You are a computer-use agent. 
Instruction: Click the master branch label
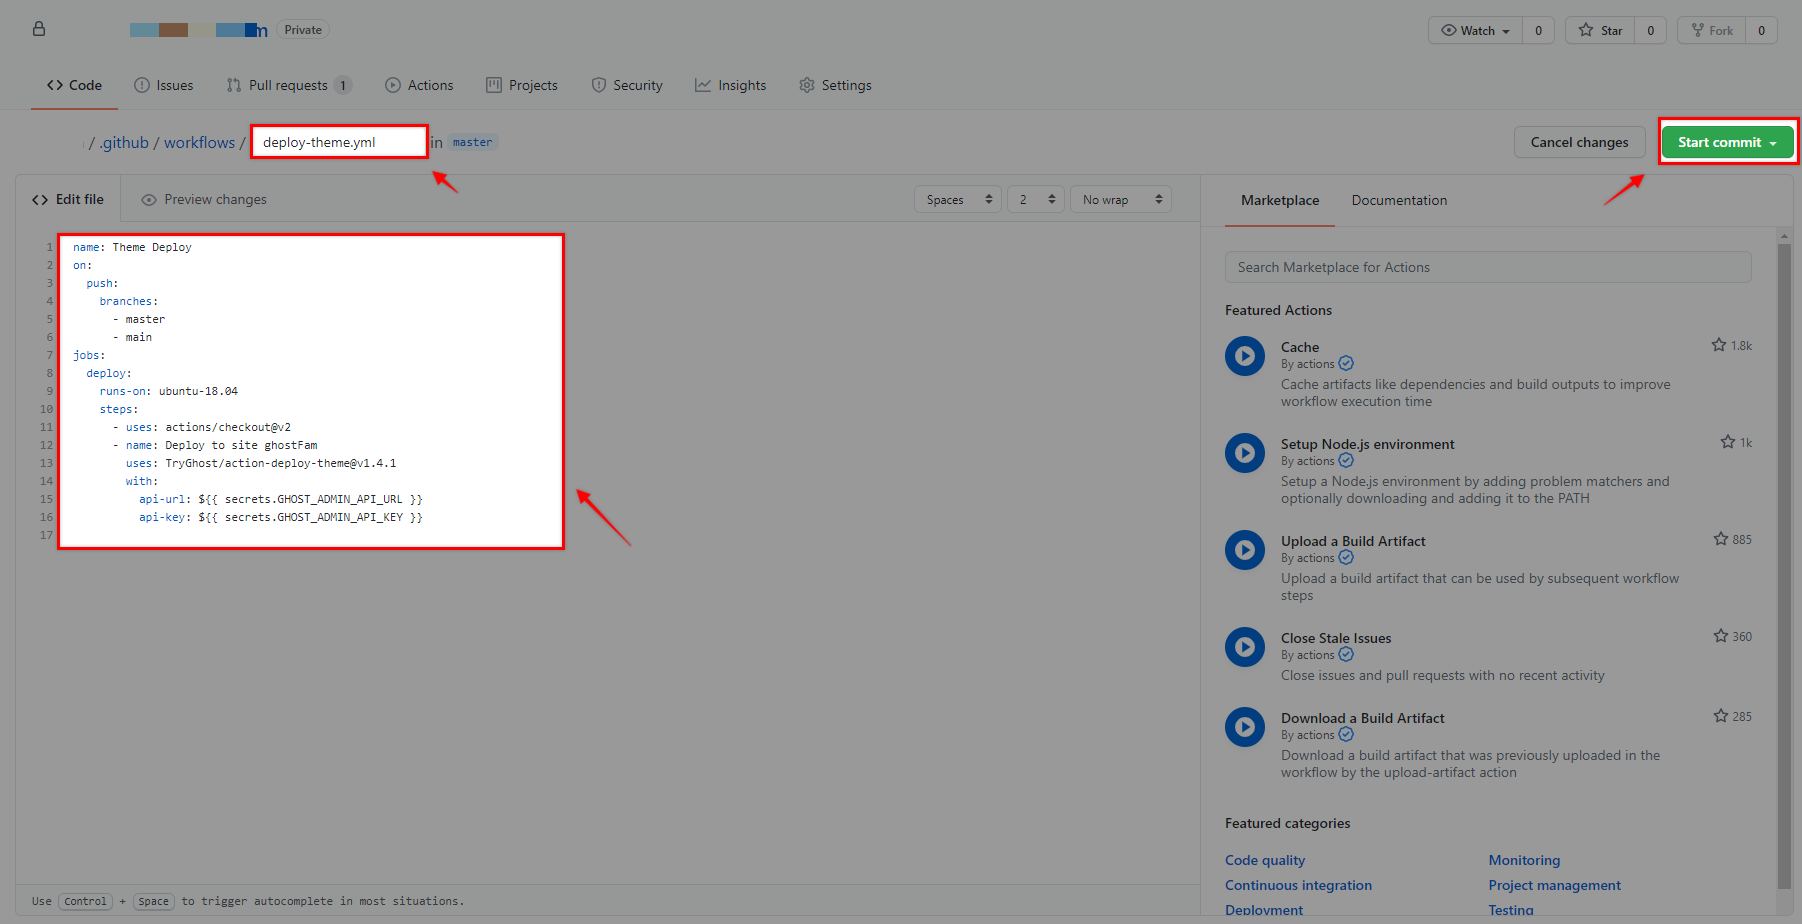point(472,142)
